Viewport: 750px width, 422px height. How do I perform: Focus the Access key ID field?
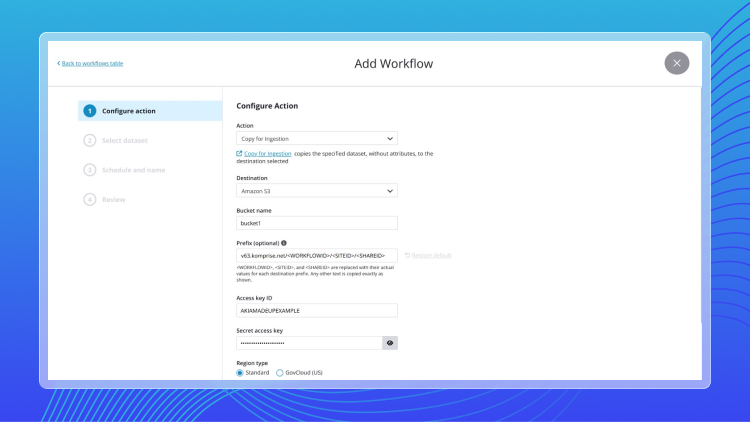point(317,310)
